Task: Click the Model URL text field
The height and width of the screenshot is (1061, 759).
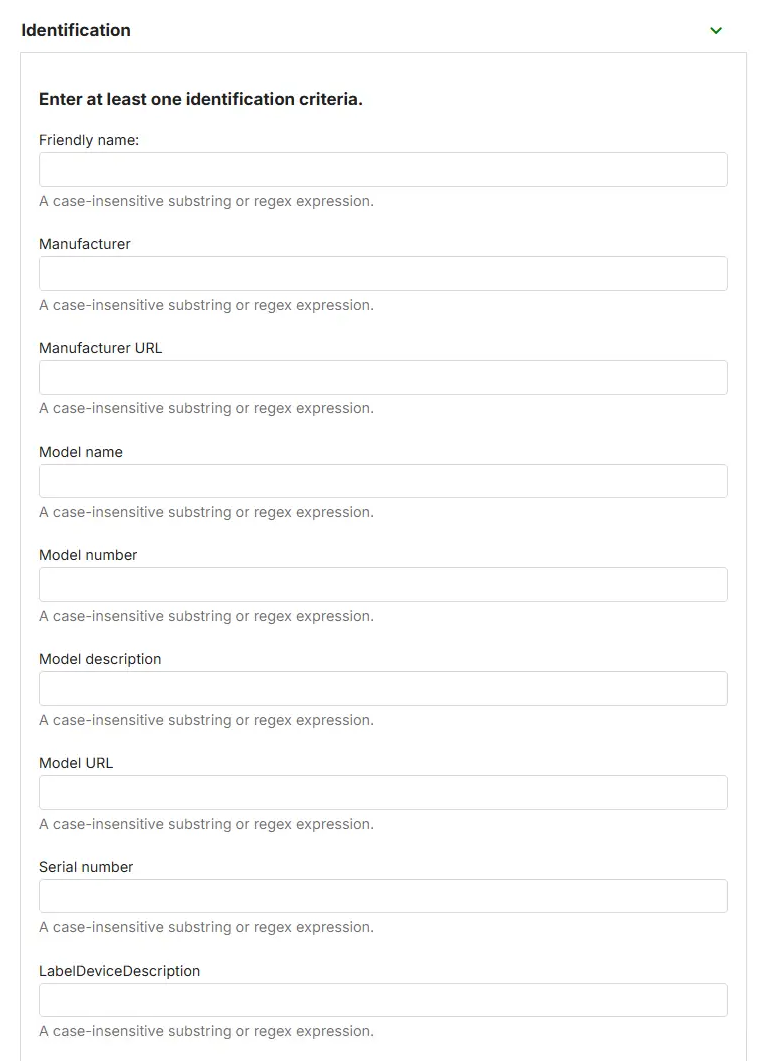Action: pos(383,792)
